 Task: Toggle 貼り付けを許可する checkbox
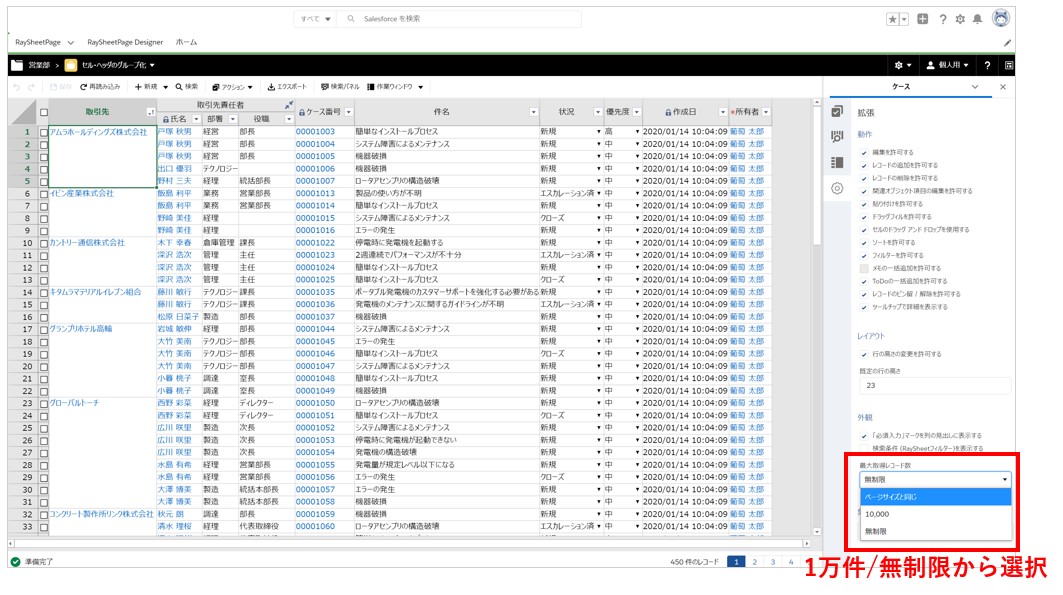point(864,204)
